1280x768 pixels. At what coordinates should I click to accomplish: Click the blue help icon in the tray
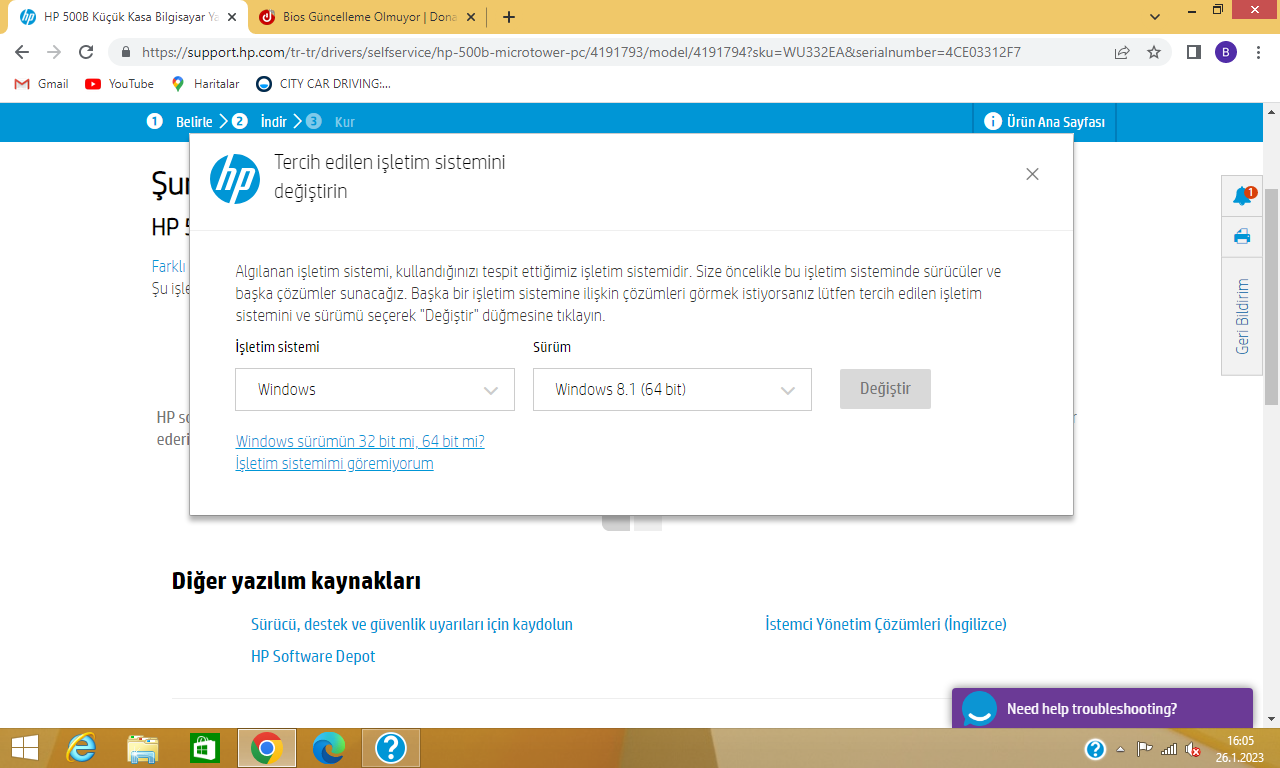[x=1095, y=749]
